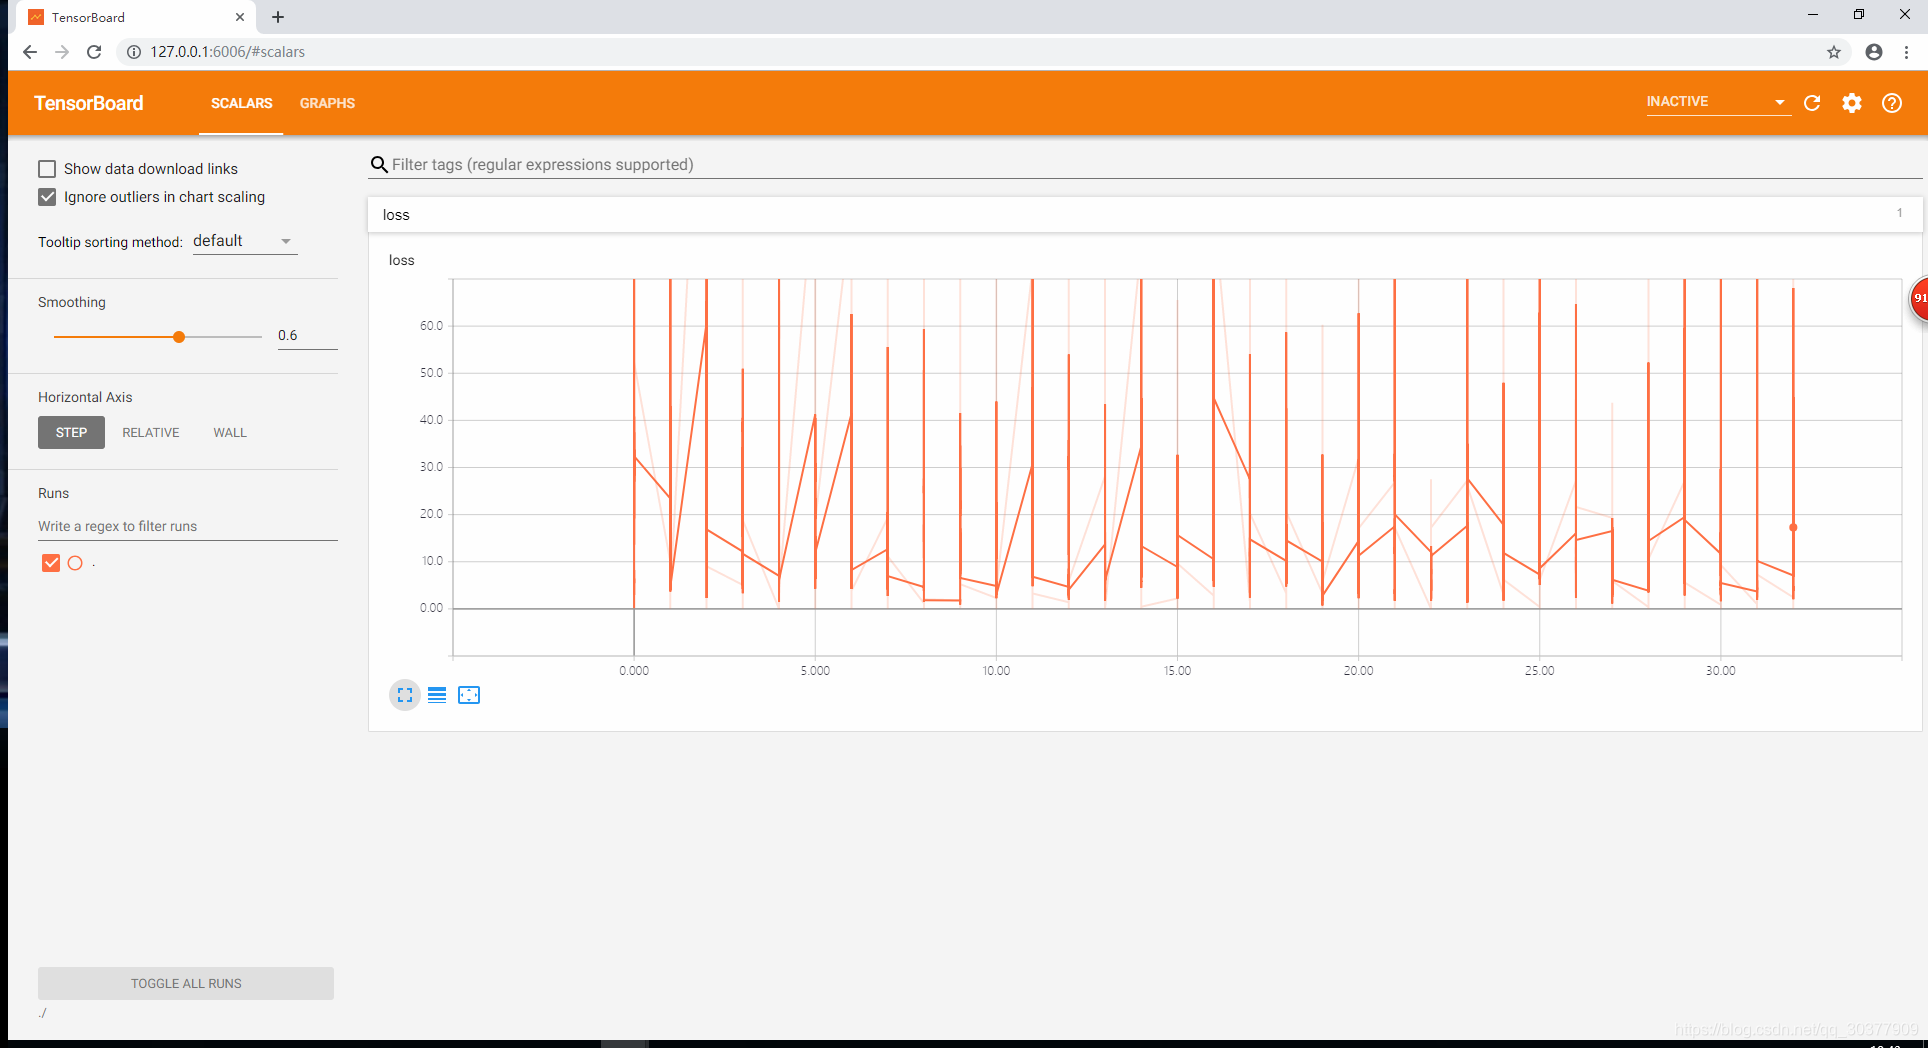This screenshot has width=1928, height=1048.
Task: Click the red notification badge at right edge
Action: (x=1919, y=298)
